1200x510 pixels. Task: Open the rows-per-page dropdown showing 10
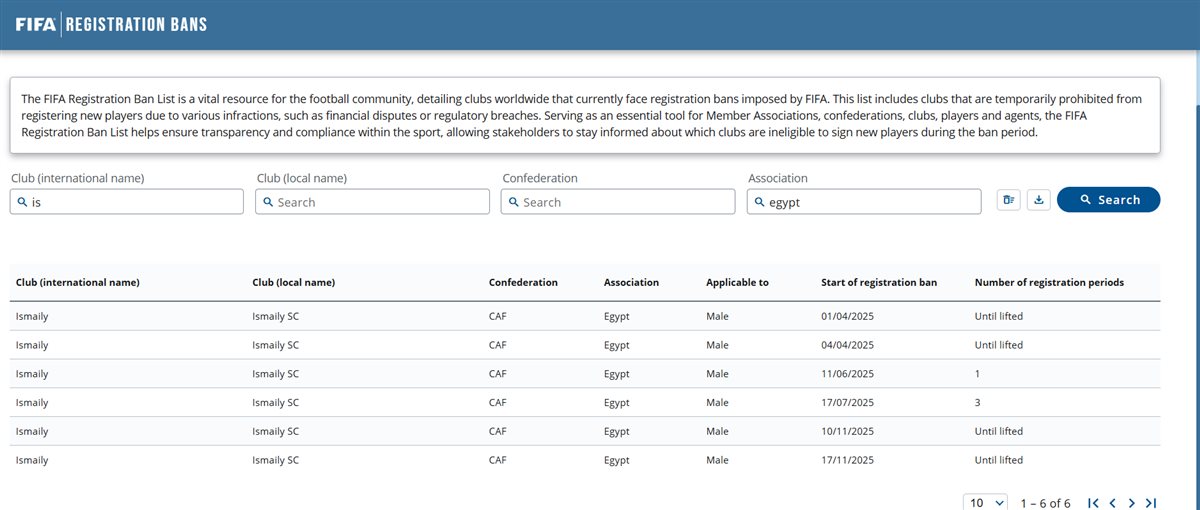coord(985,502)
